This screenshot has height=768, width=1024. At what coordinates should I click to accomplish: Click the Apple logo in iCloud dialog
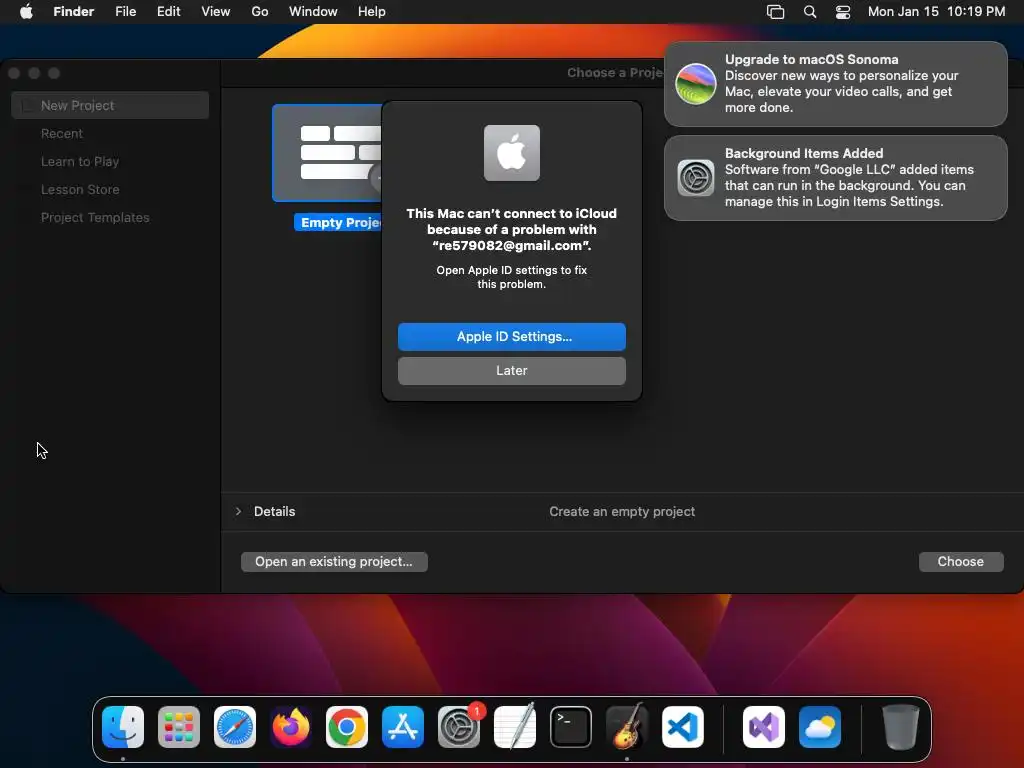[x=512, y=153]
